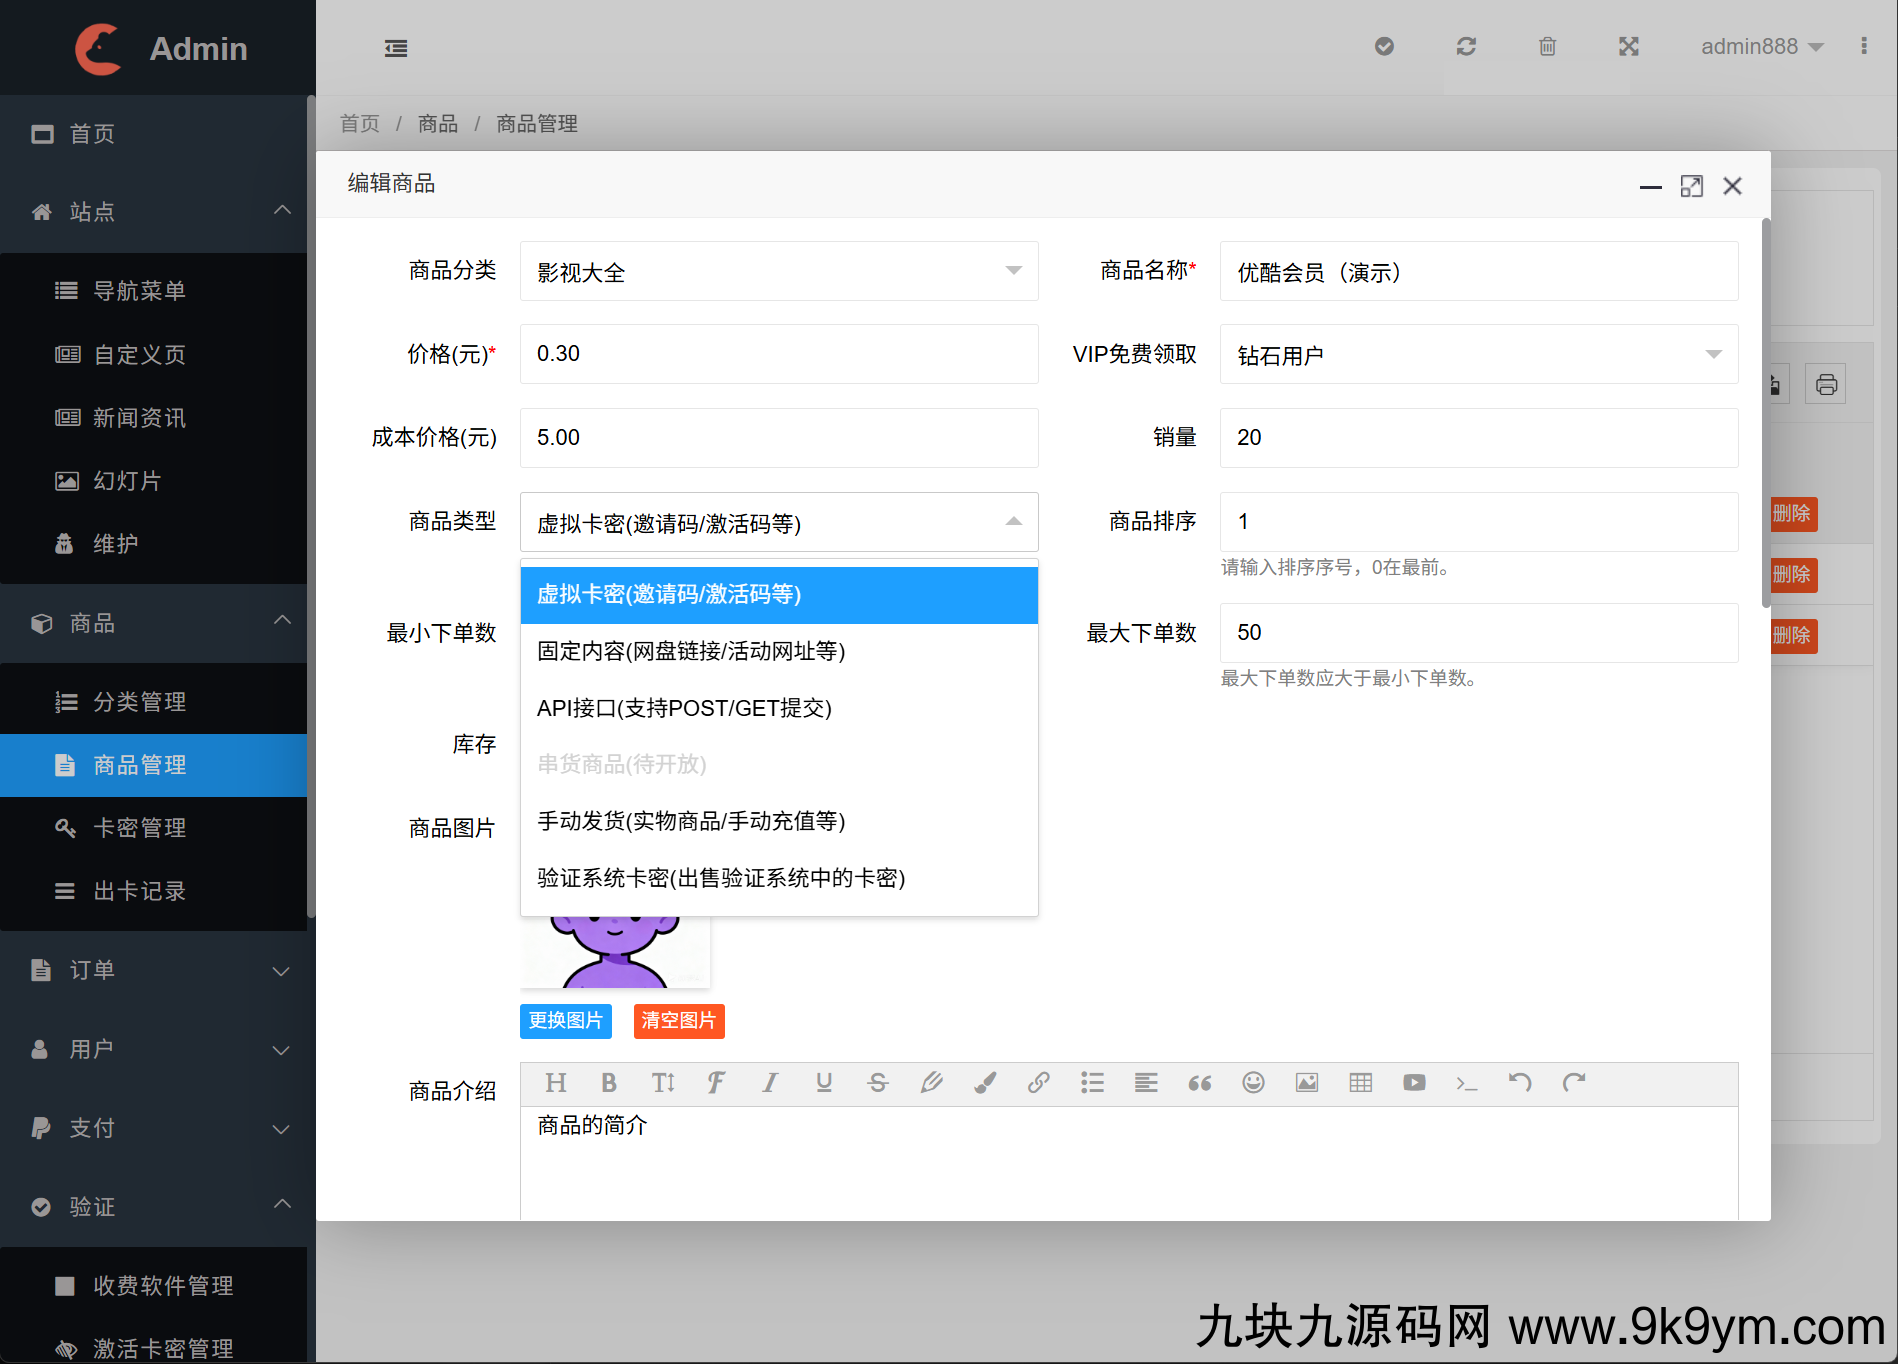
Task: Open the VIP免费领取 dropdown
Action: tap(1478, 355)
